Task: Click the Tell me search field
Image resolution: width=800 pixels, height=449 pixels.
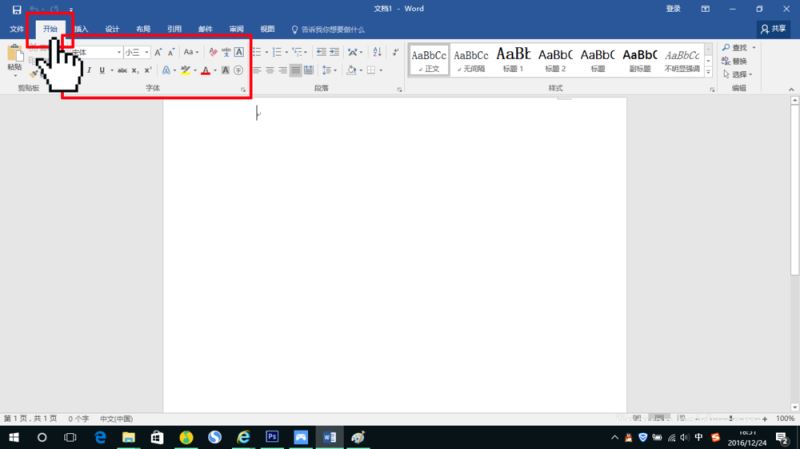Action: pos(328,30)
